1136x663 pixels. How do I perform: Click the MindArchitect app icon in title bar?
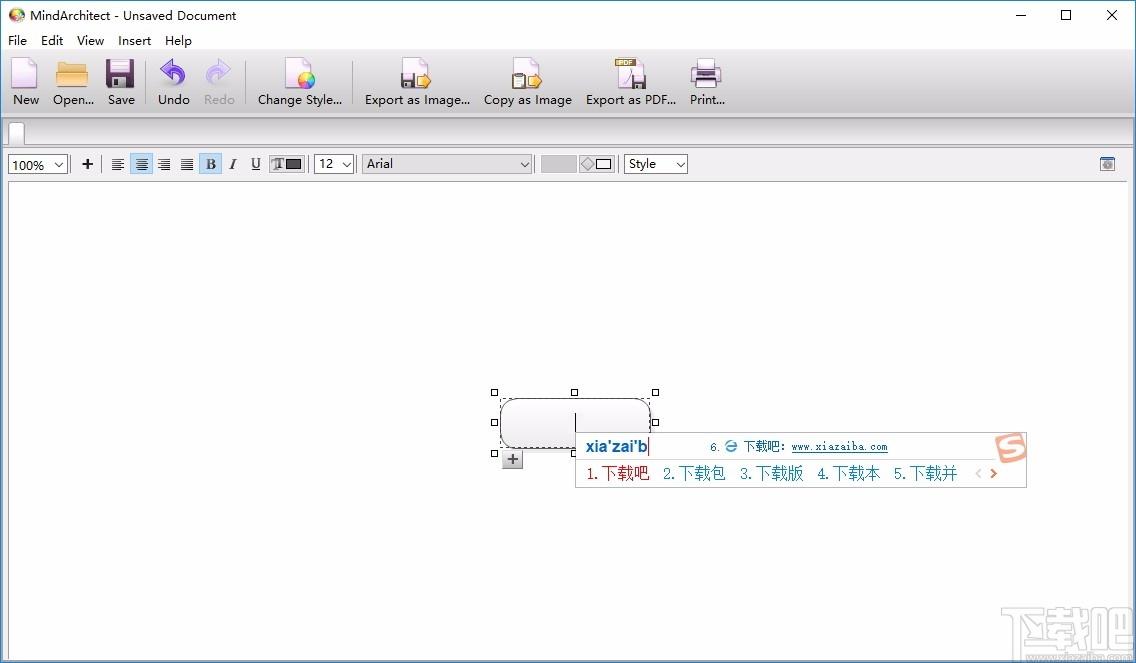[16, 14]
